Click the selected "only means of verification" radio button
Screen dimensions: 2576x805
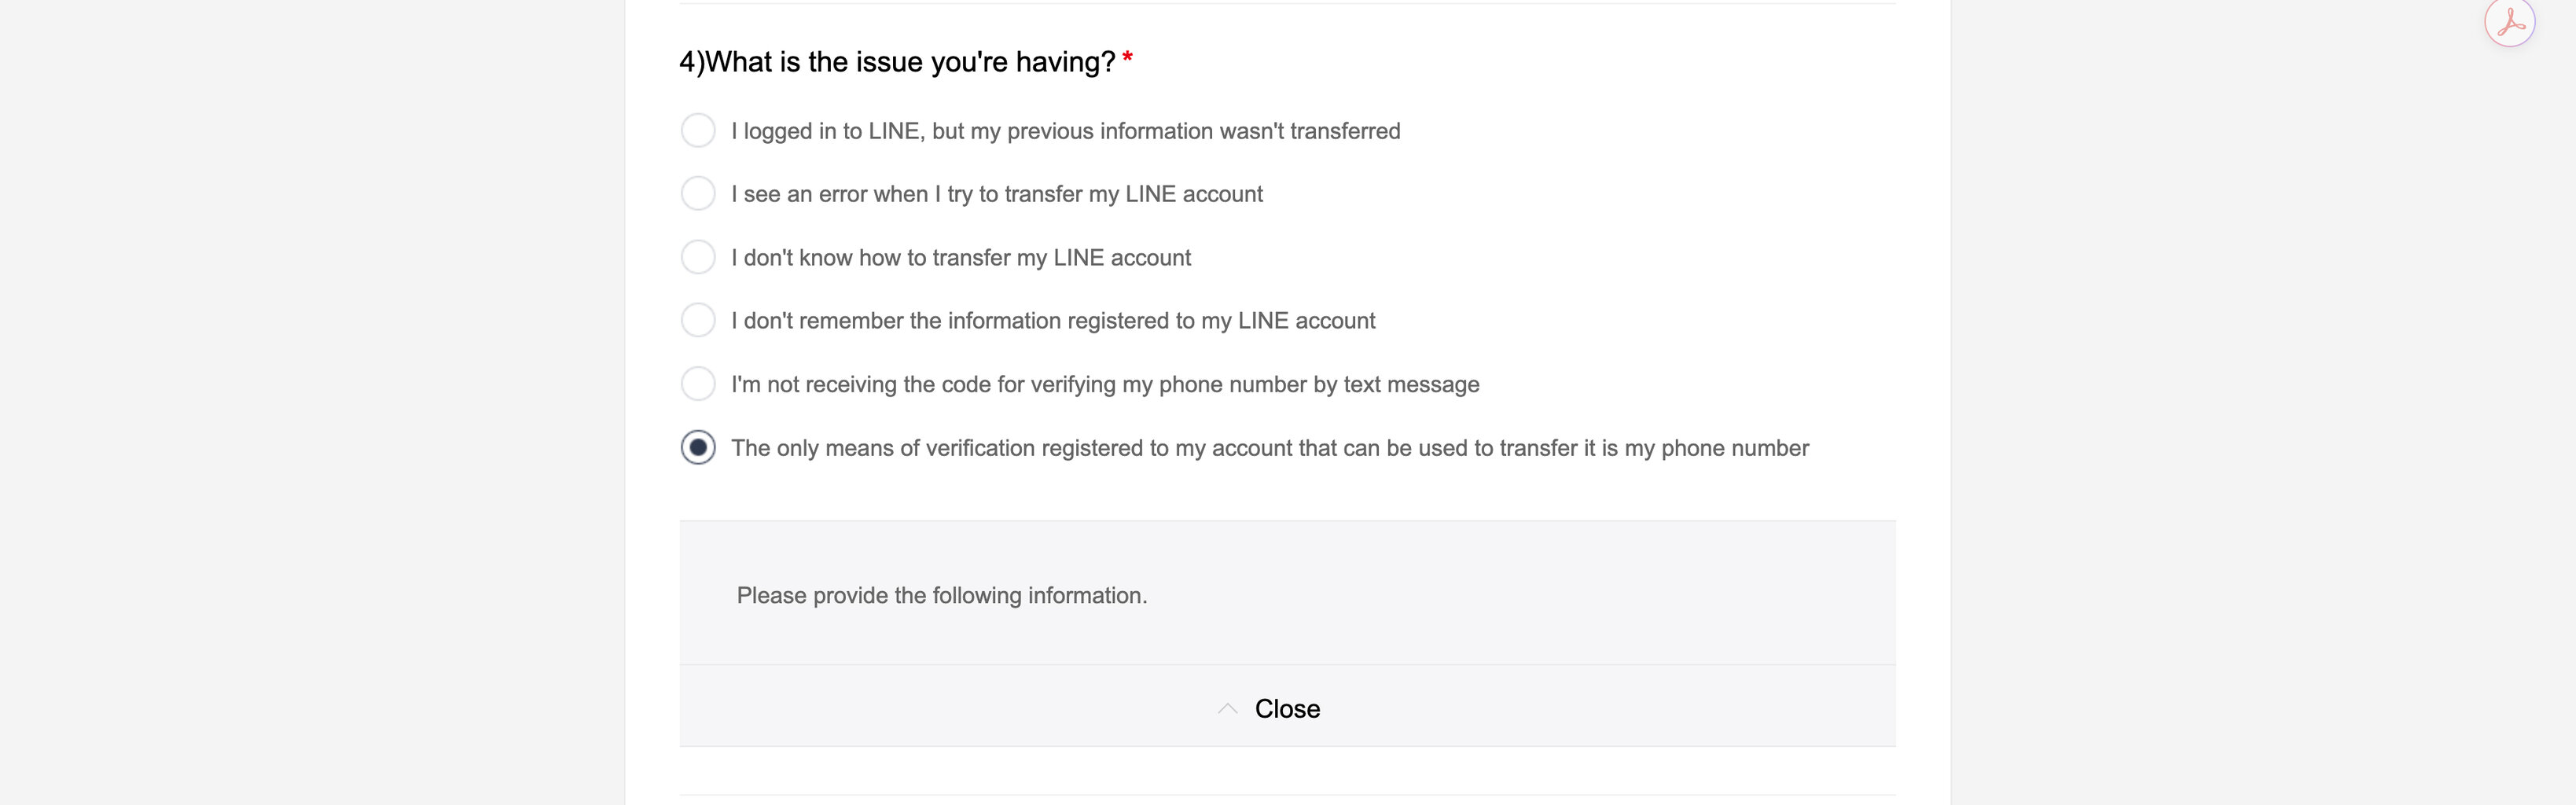tap(698, 447)
